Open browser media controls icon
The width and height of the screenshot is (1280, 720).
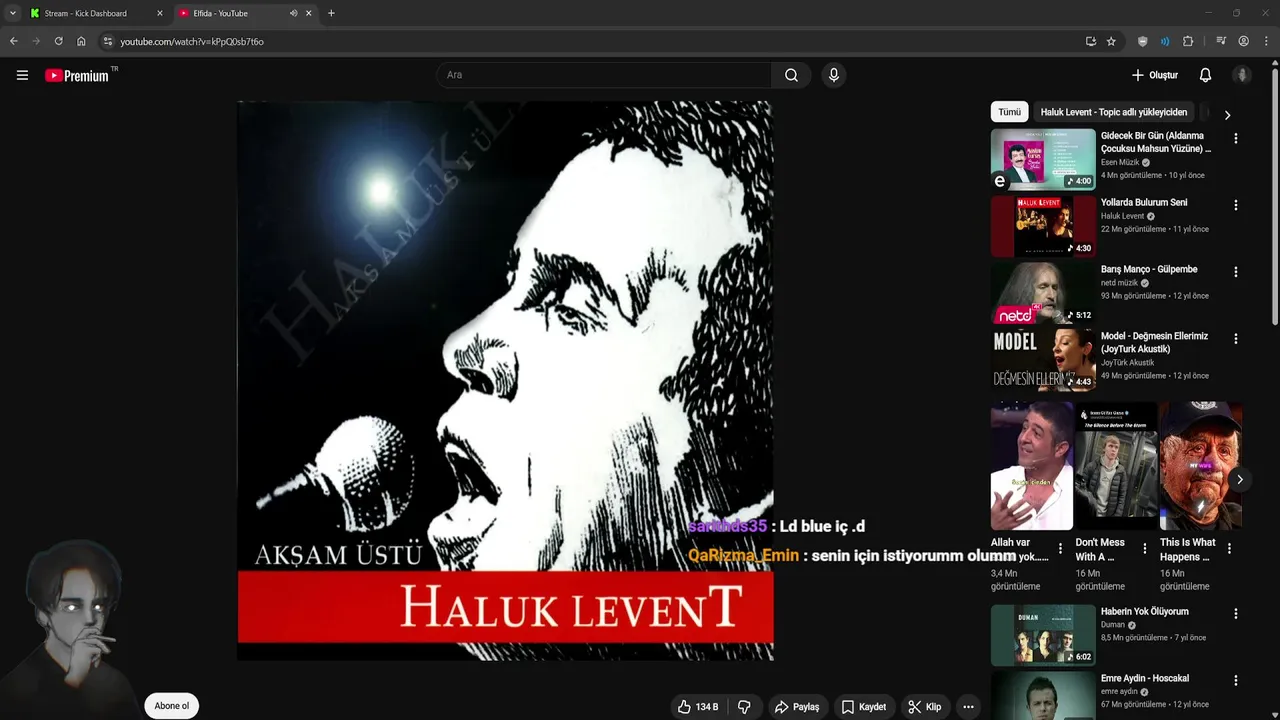pyautogui.click(x=1221, y=41)
